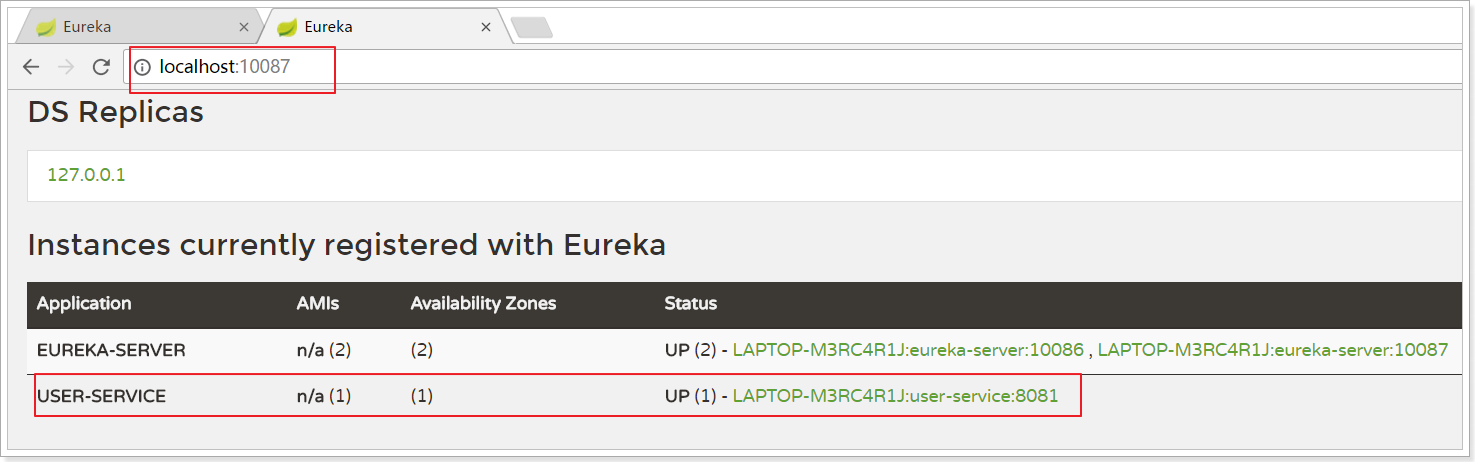This screenshot has width=1475, height=462.
Task: Close the second Eureka tab
Action: point(486,28)
